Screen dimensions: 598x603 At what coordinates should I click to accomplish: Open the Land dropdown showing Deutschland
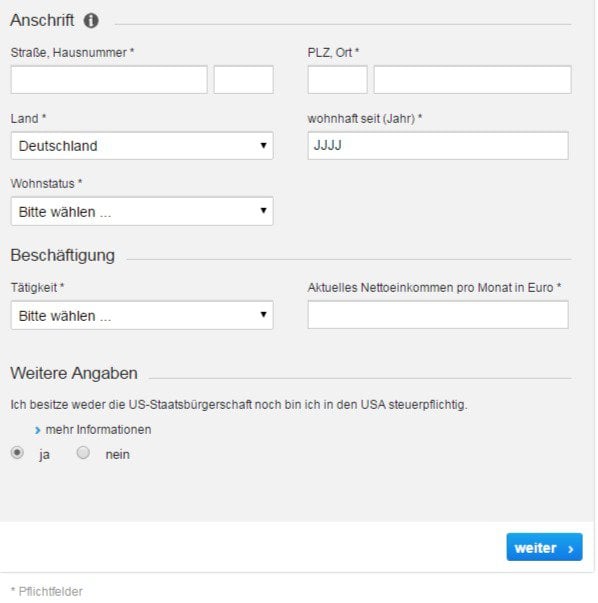pos(142,146)
